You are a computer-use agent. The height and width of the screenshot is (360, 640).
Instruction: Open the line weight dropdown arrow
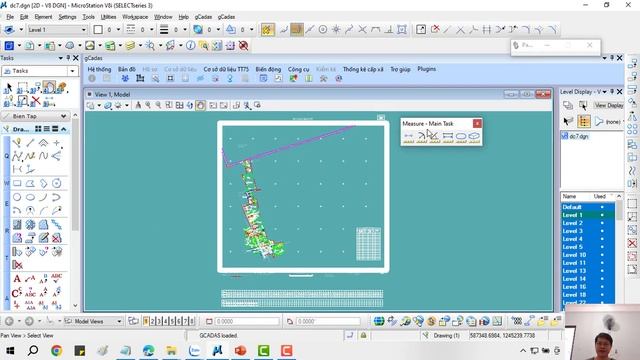pos(185,30)
